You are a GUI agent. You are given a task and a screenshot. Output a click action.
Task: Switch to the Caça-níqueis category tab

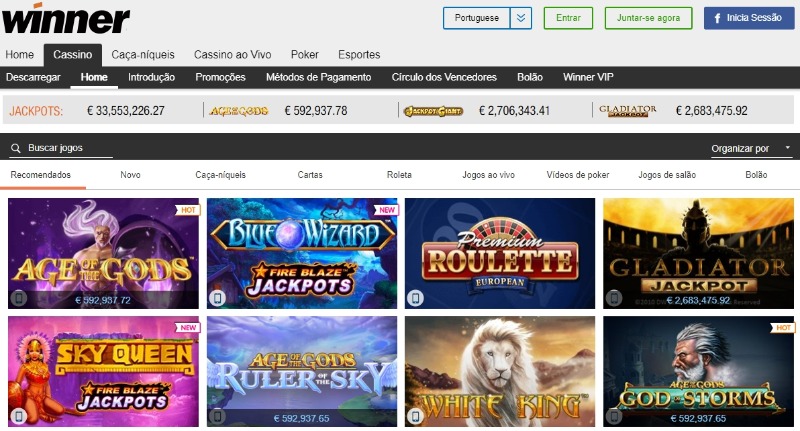(x=220, y=175)
